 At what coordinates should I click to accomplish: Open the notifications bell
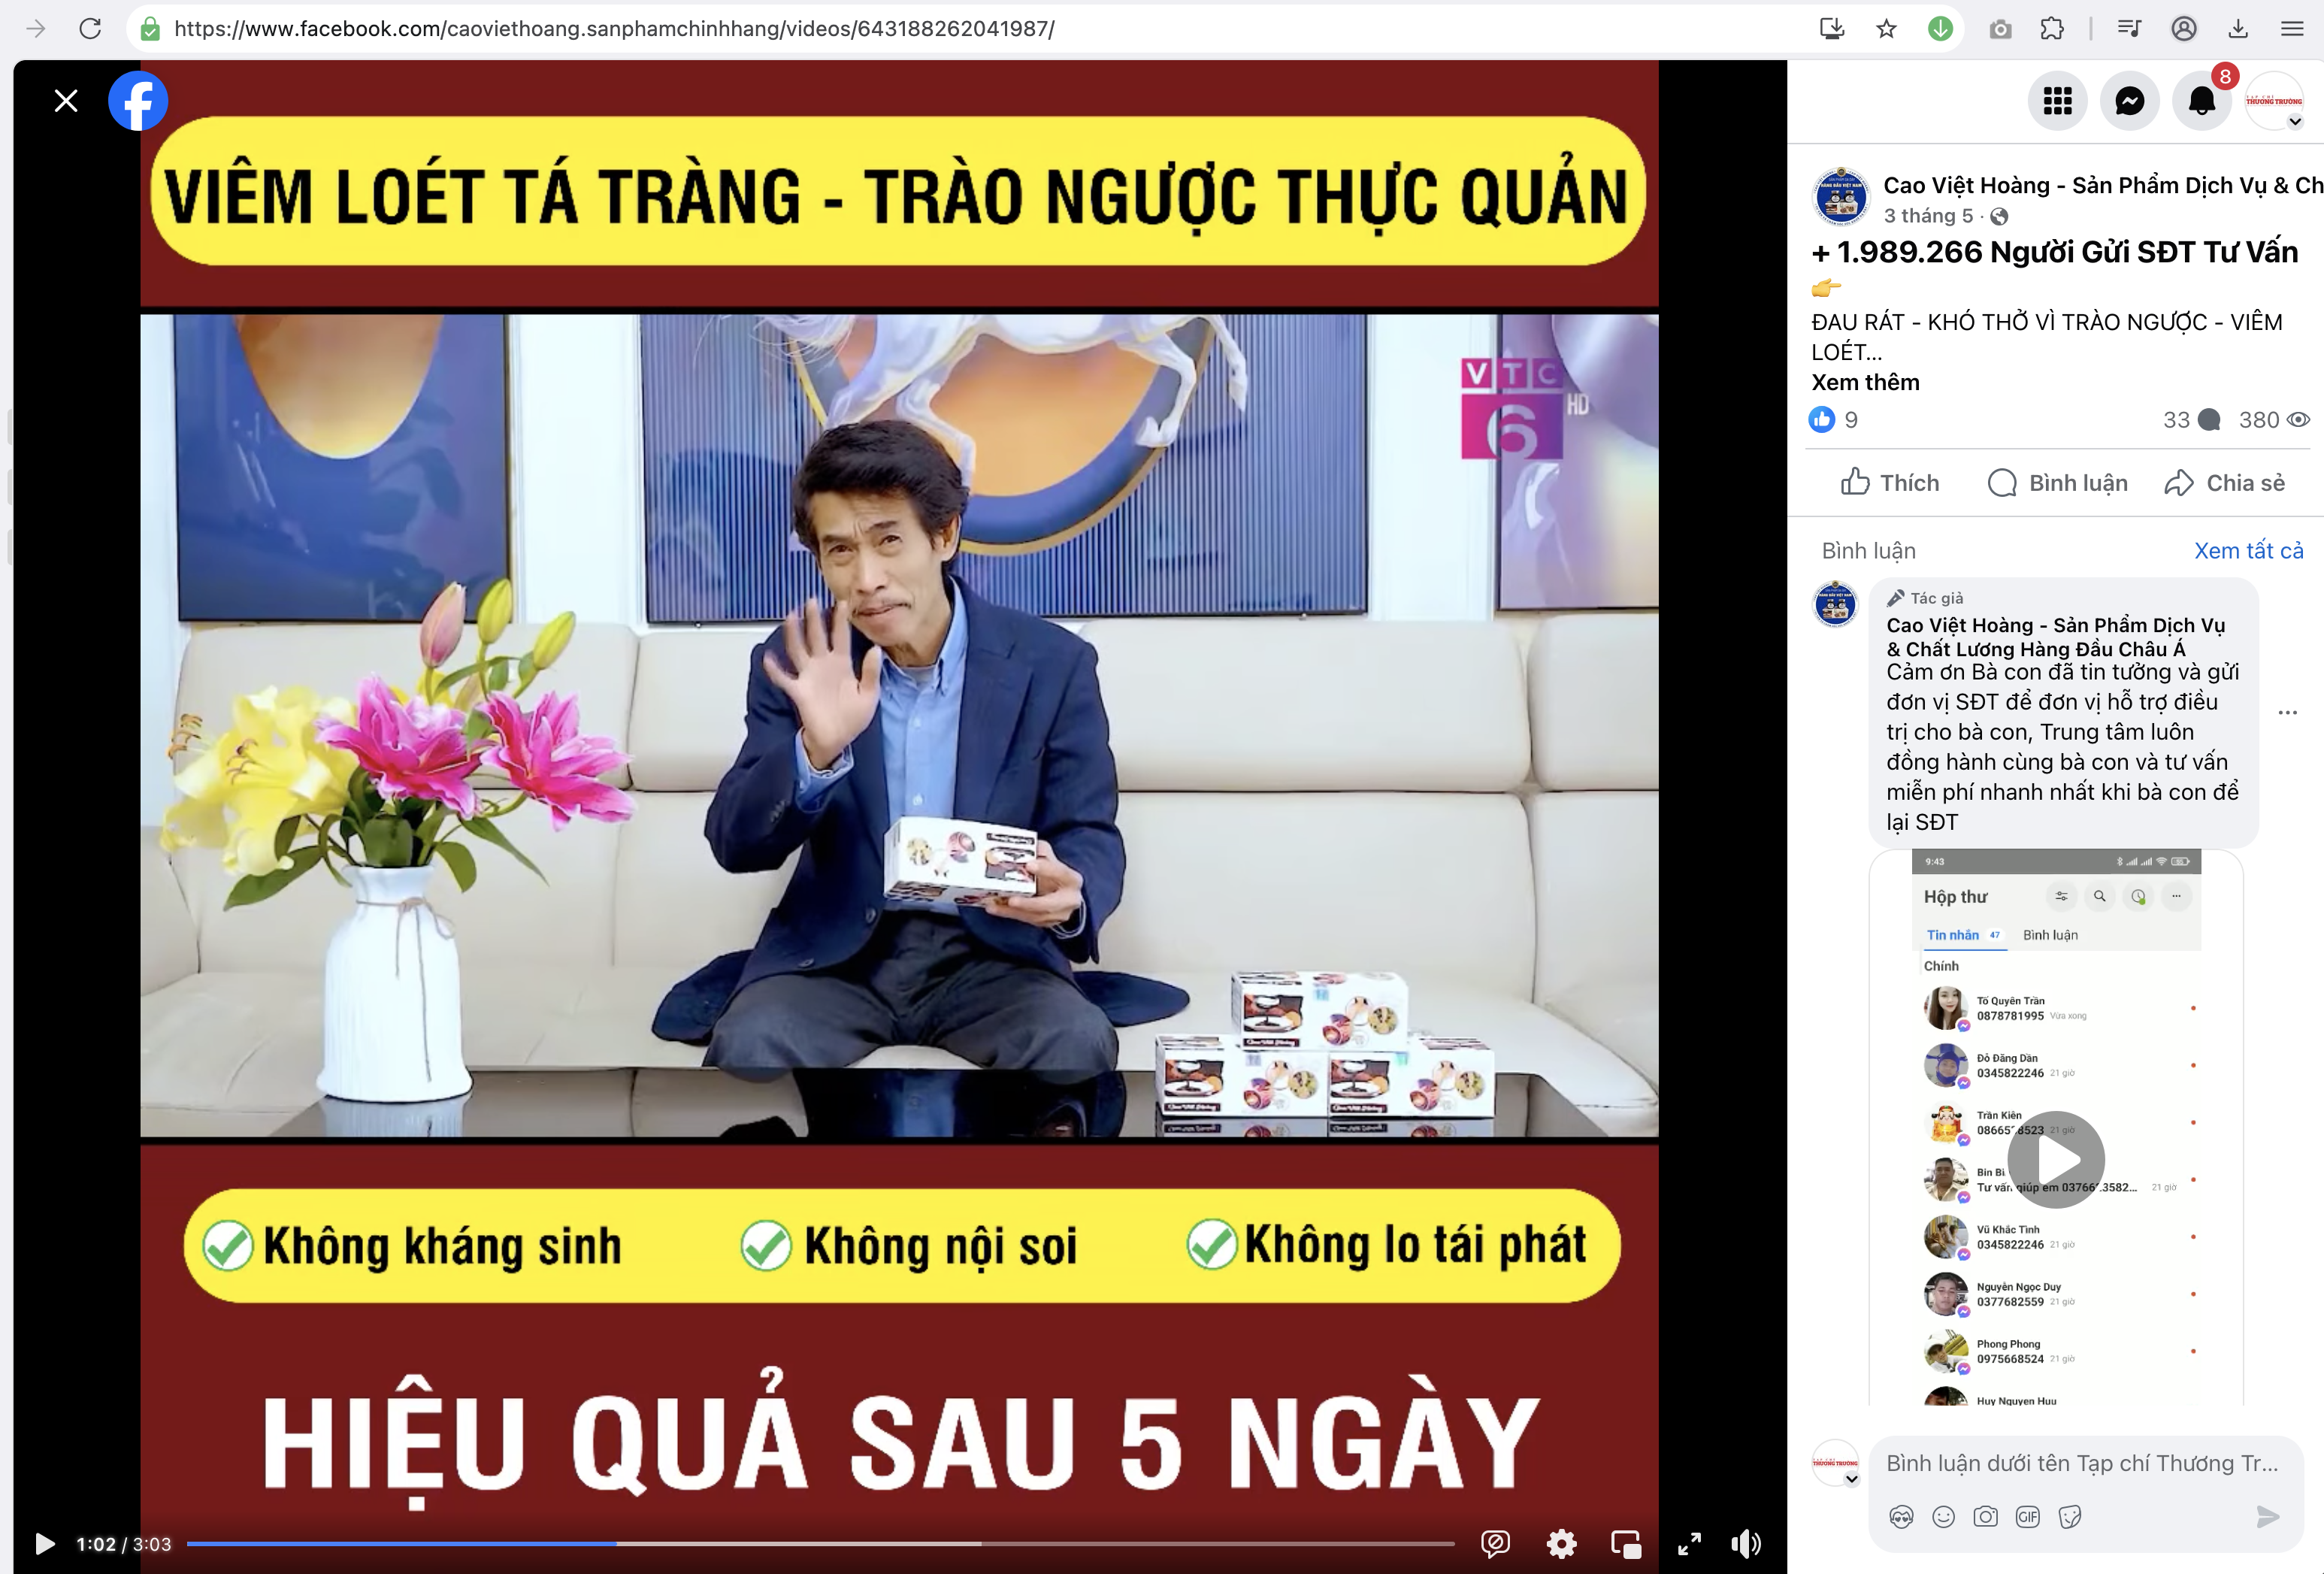2201,101
